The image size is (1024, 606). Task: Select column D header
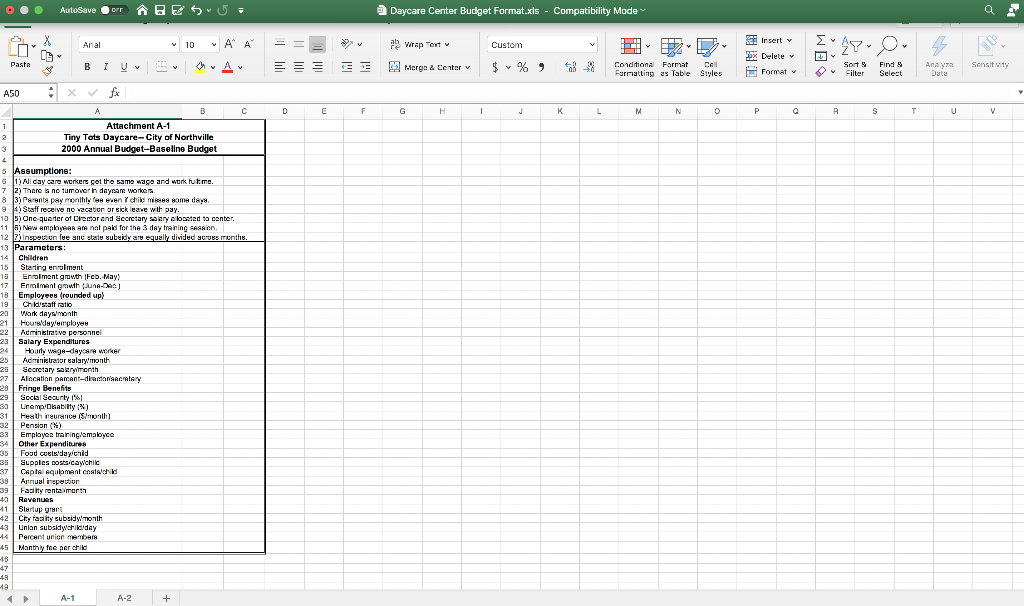[285, 111]
